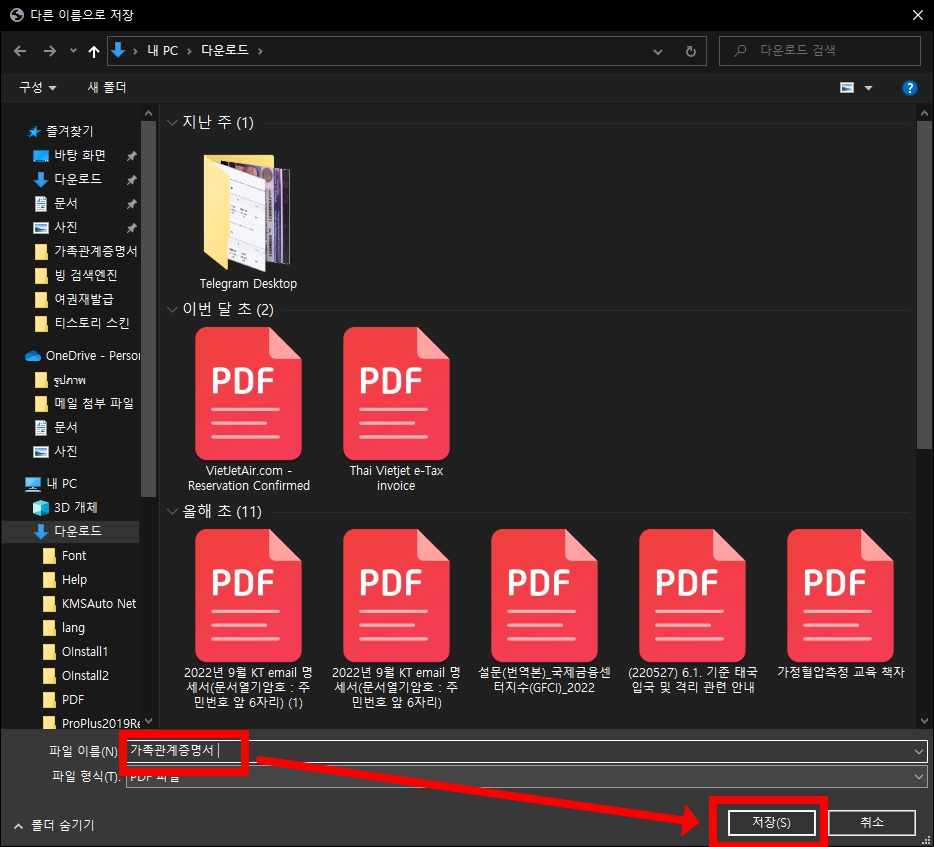Click the 취소 button

click(871, 823)
